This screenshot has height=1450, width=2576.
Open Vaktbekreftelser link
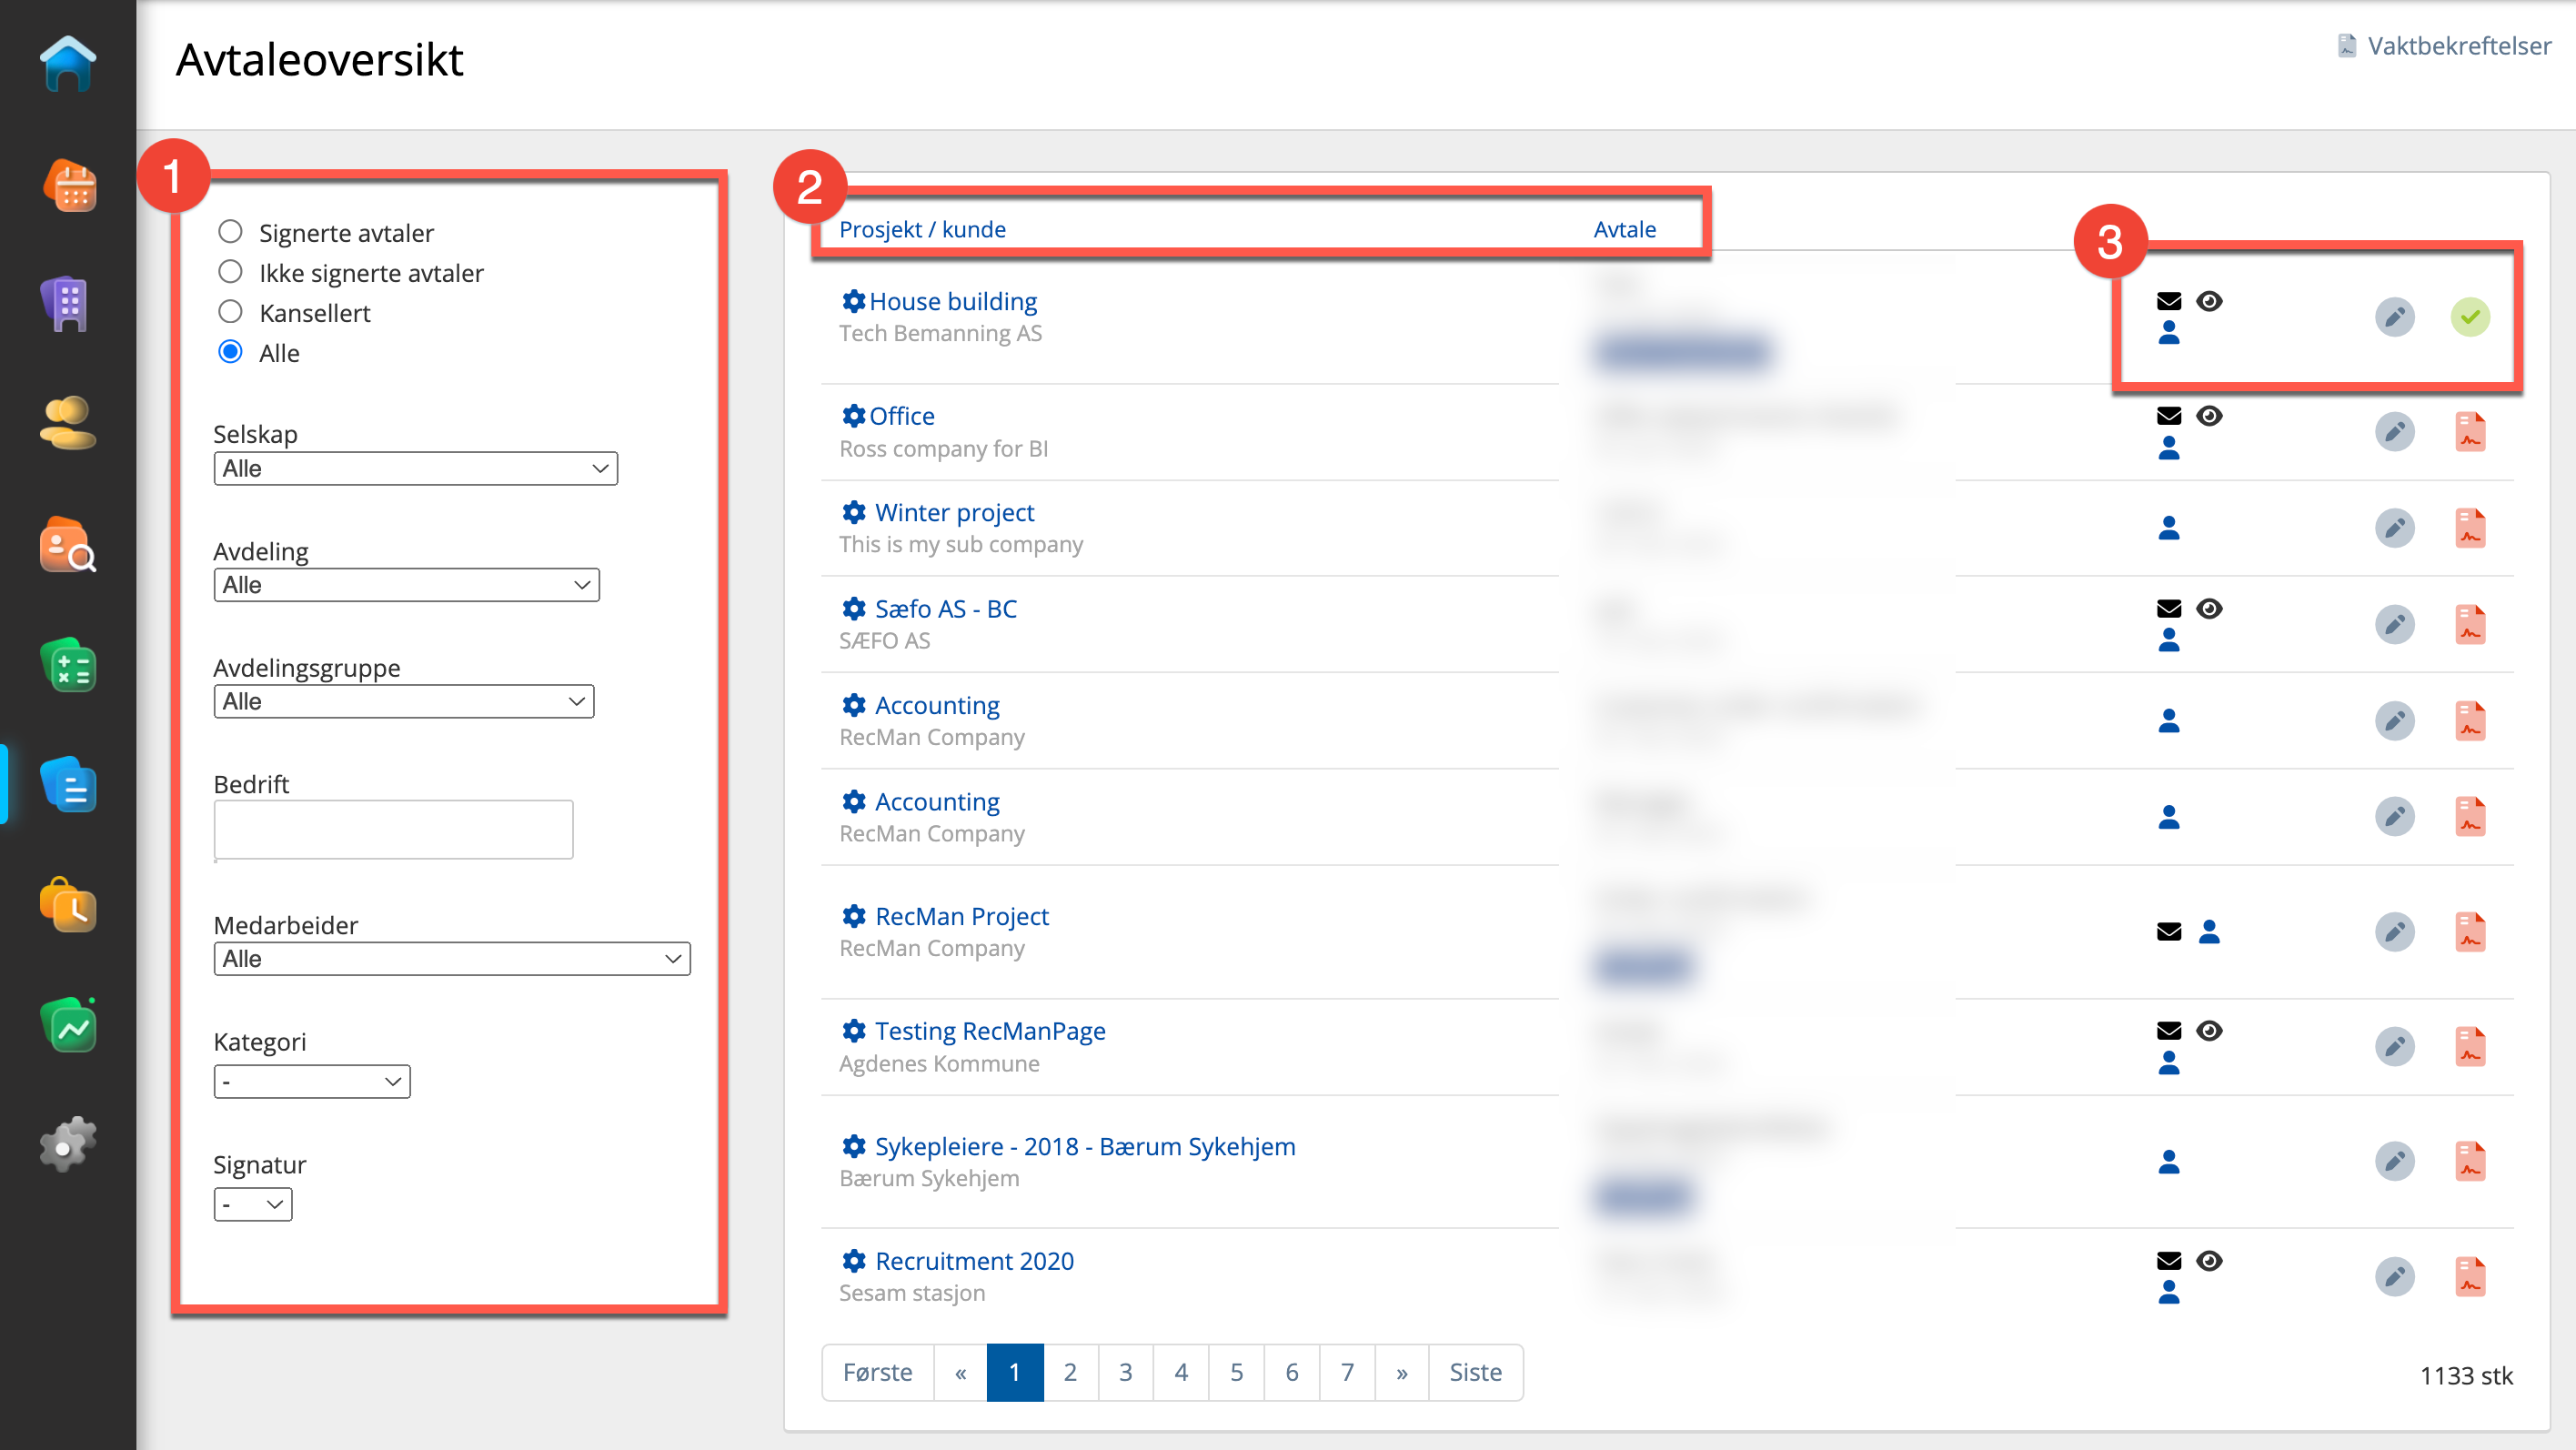click(x=2458, y=46)
